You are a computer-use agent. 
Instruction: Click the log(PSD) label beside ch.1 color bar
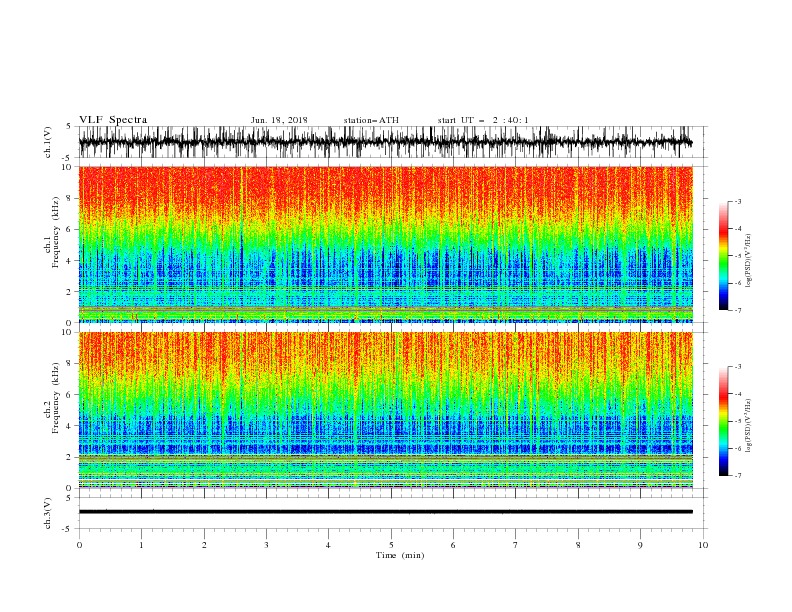coord(748,261)
